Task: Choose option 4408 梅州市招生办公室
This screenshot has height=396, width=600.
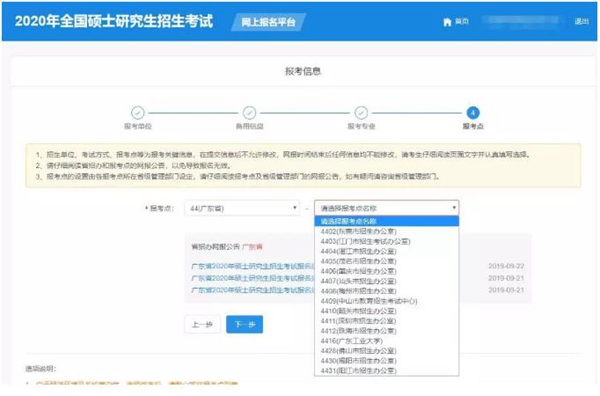Action: 386,291
